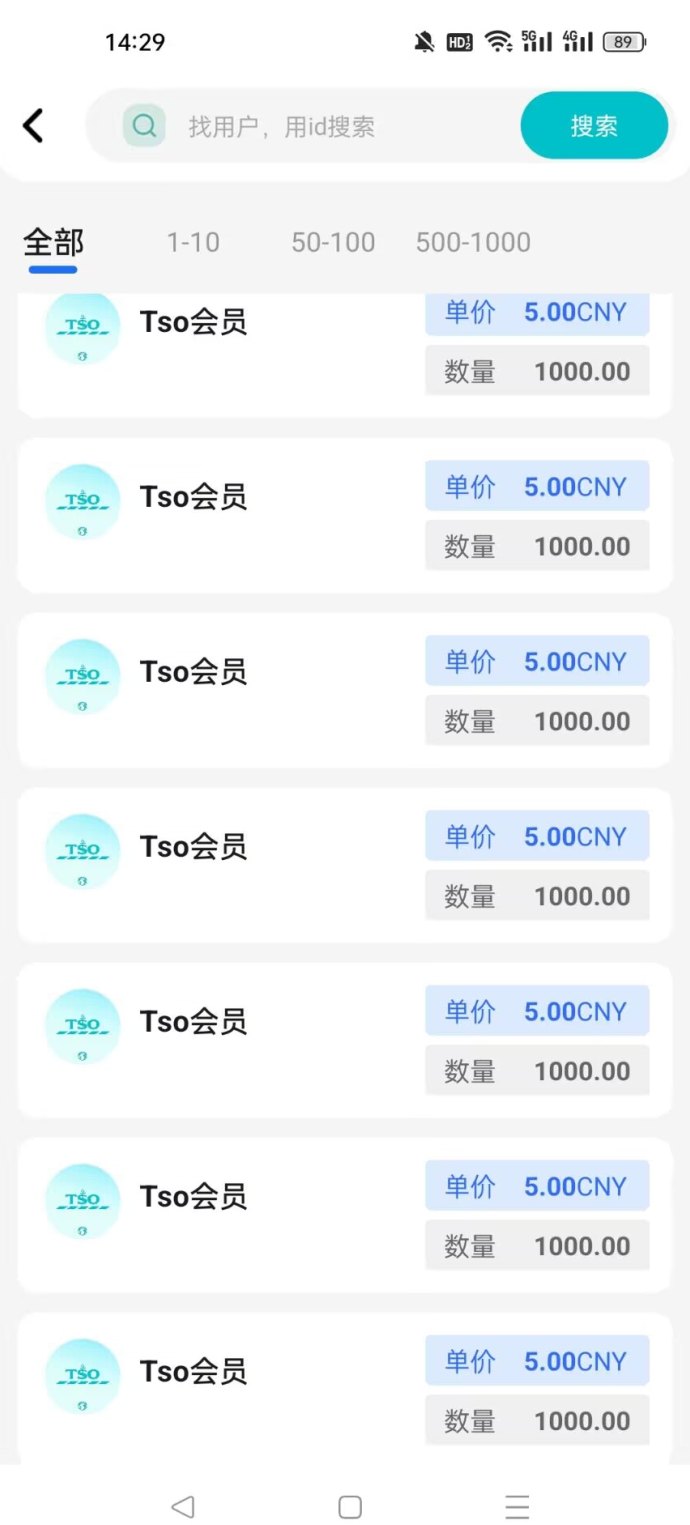Tap the magnifier icon in the search bar
The image size is (690, 1525).
[144, 125]
